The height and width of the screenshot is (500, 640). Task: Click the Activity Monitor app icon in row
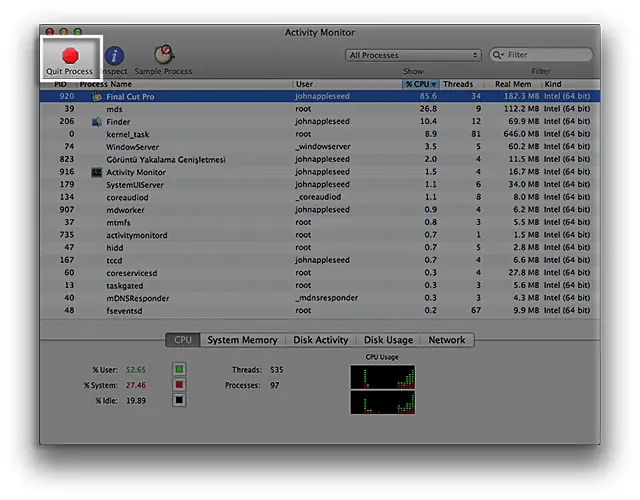pos(97,172)
